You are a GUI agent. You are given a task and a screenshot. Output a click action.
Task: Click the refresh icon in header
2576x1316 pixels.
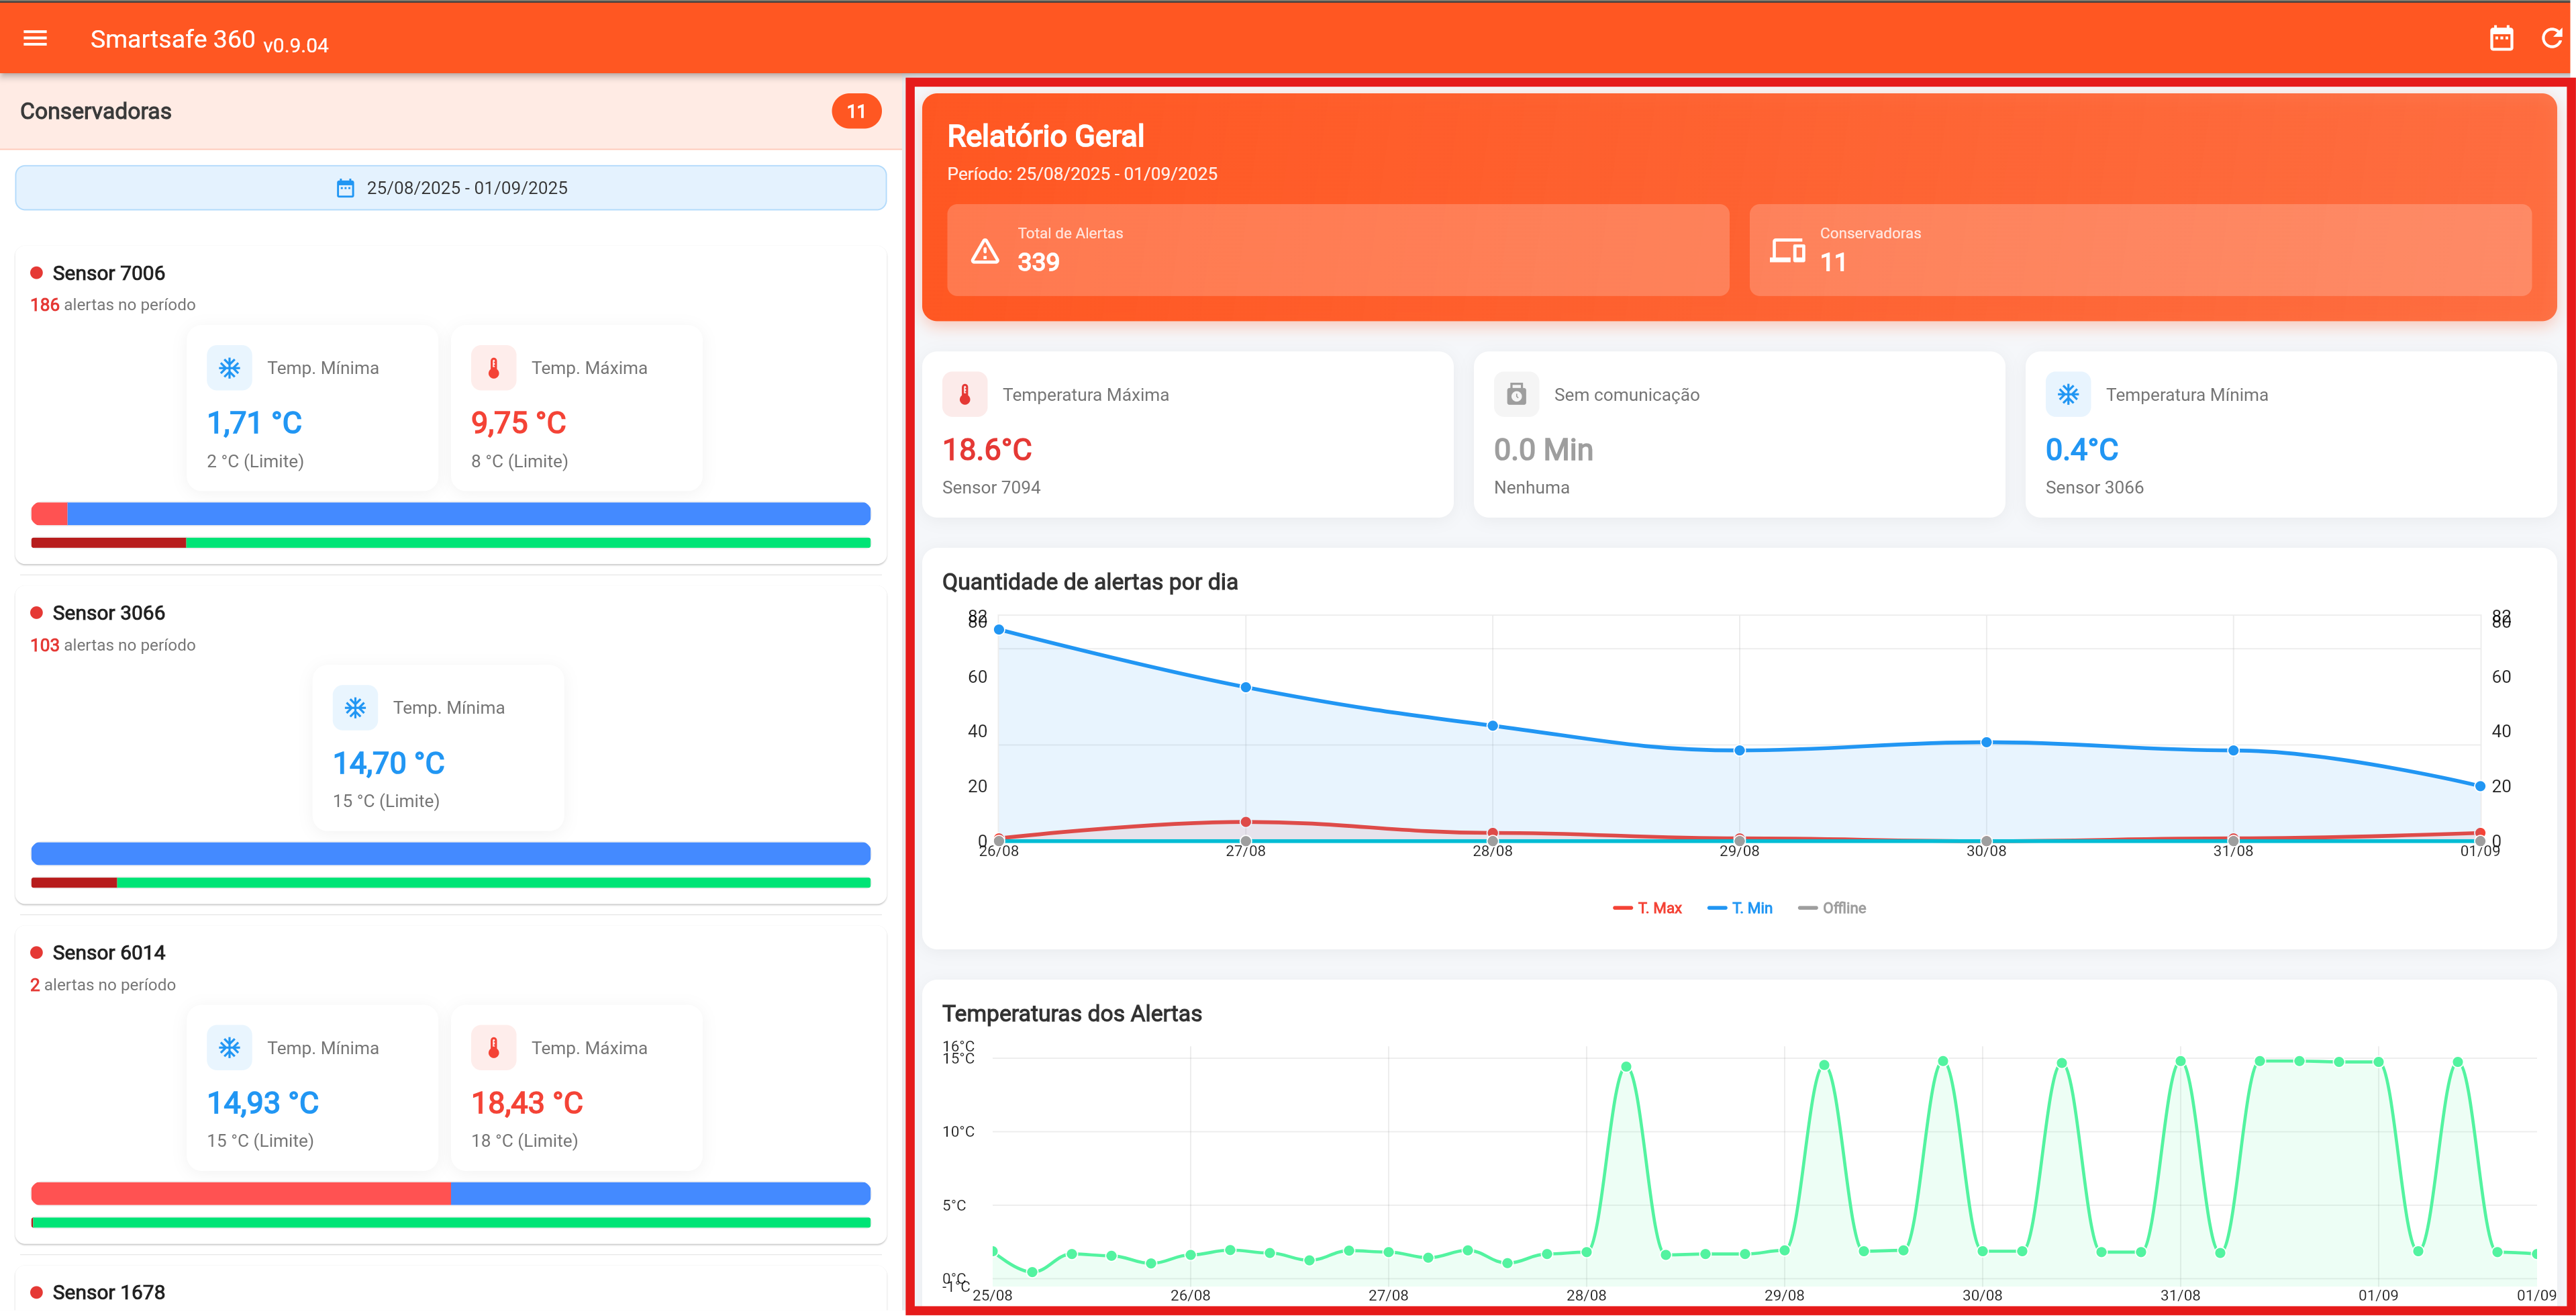2551,39
